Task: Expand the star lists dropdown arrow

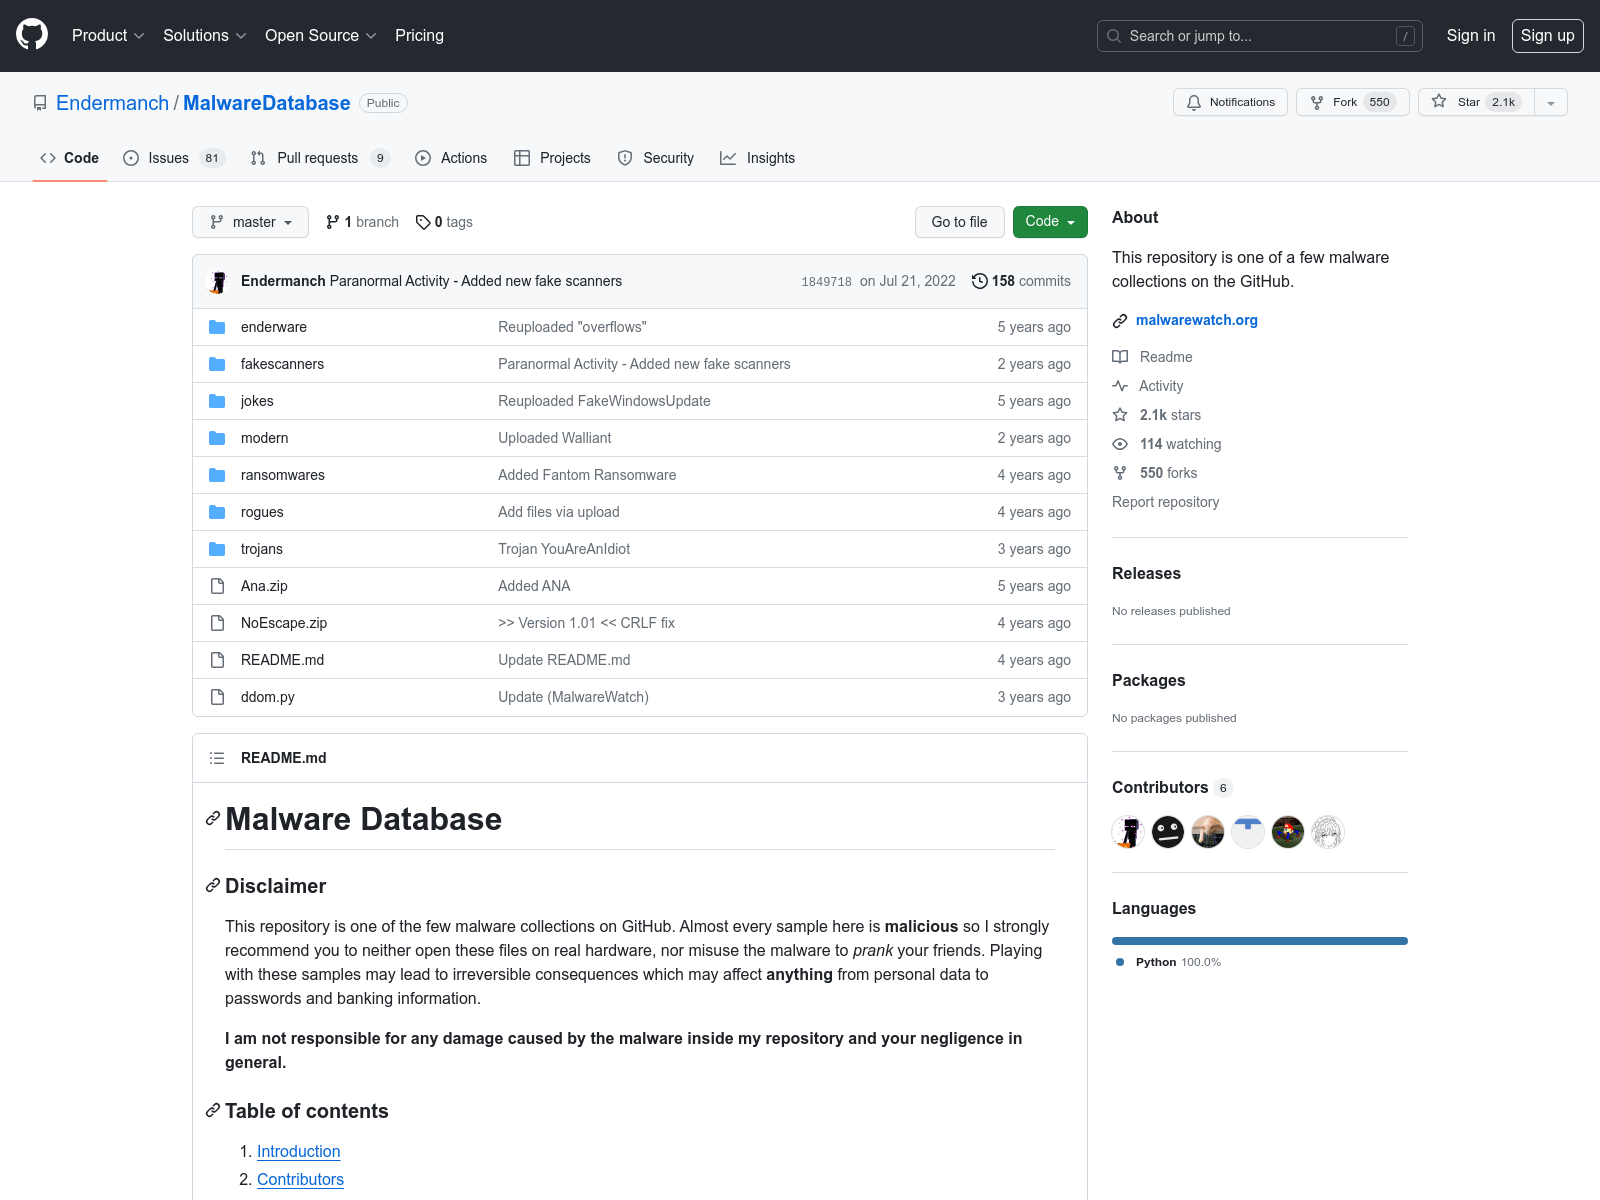Action: (1551, 102)
